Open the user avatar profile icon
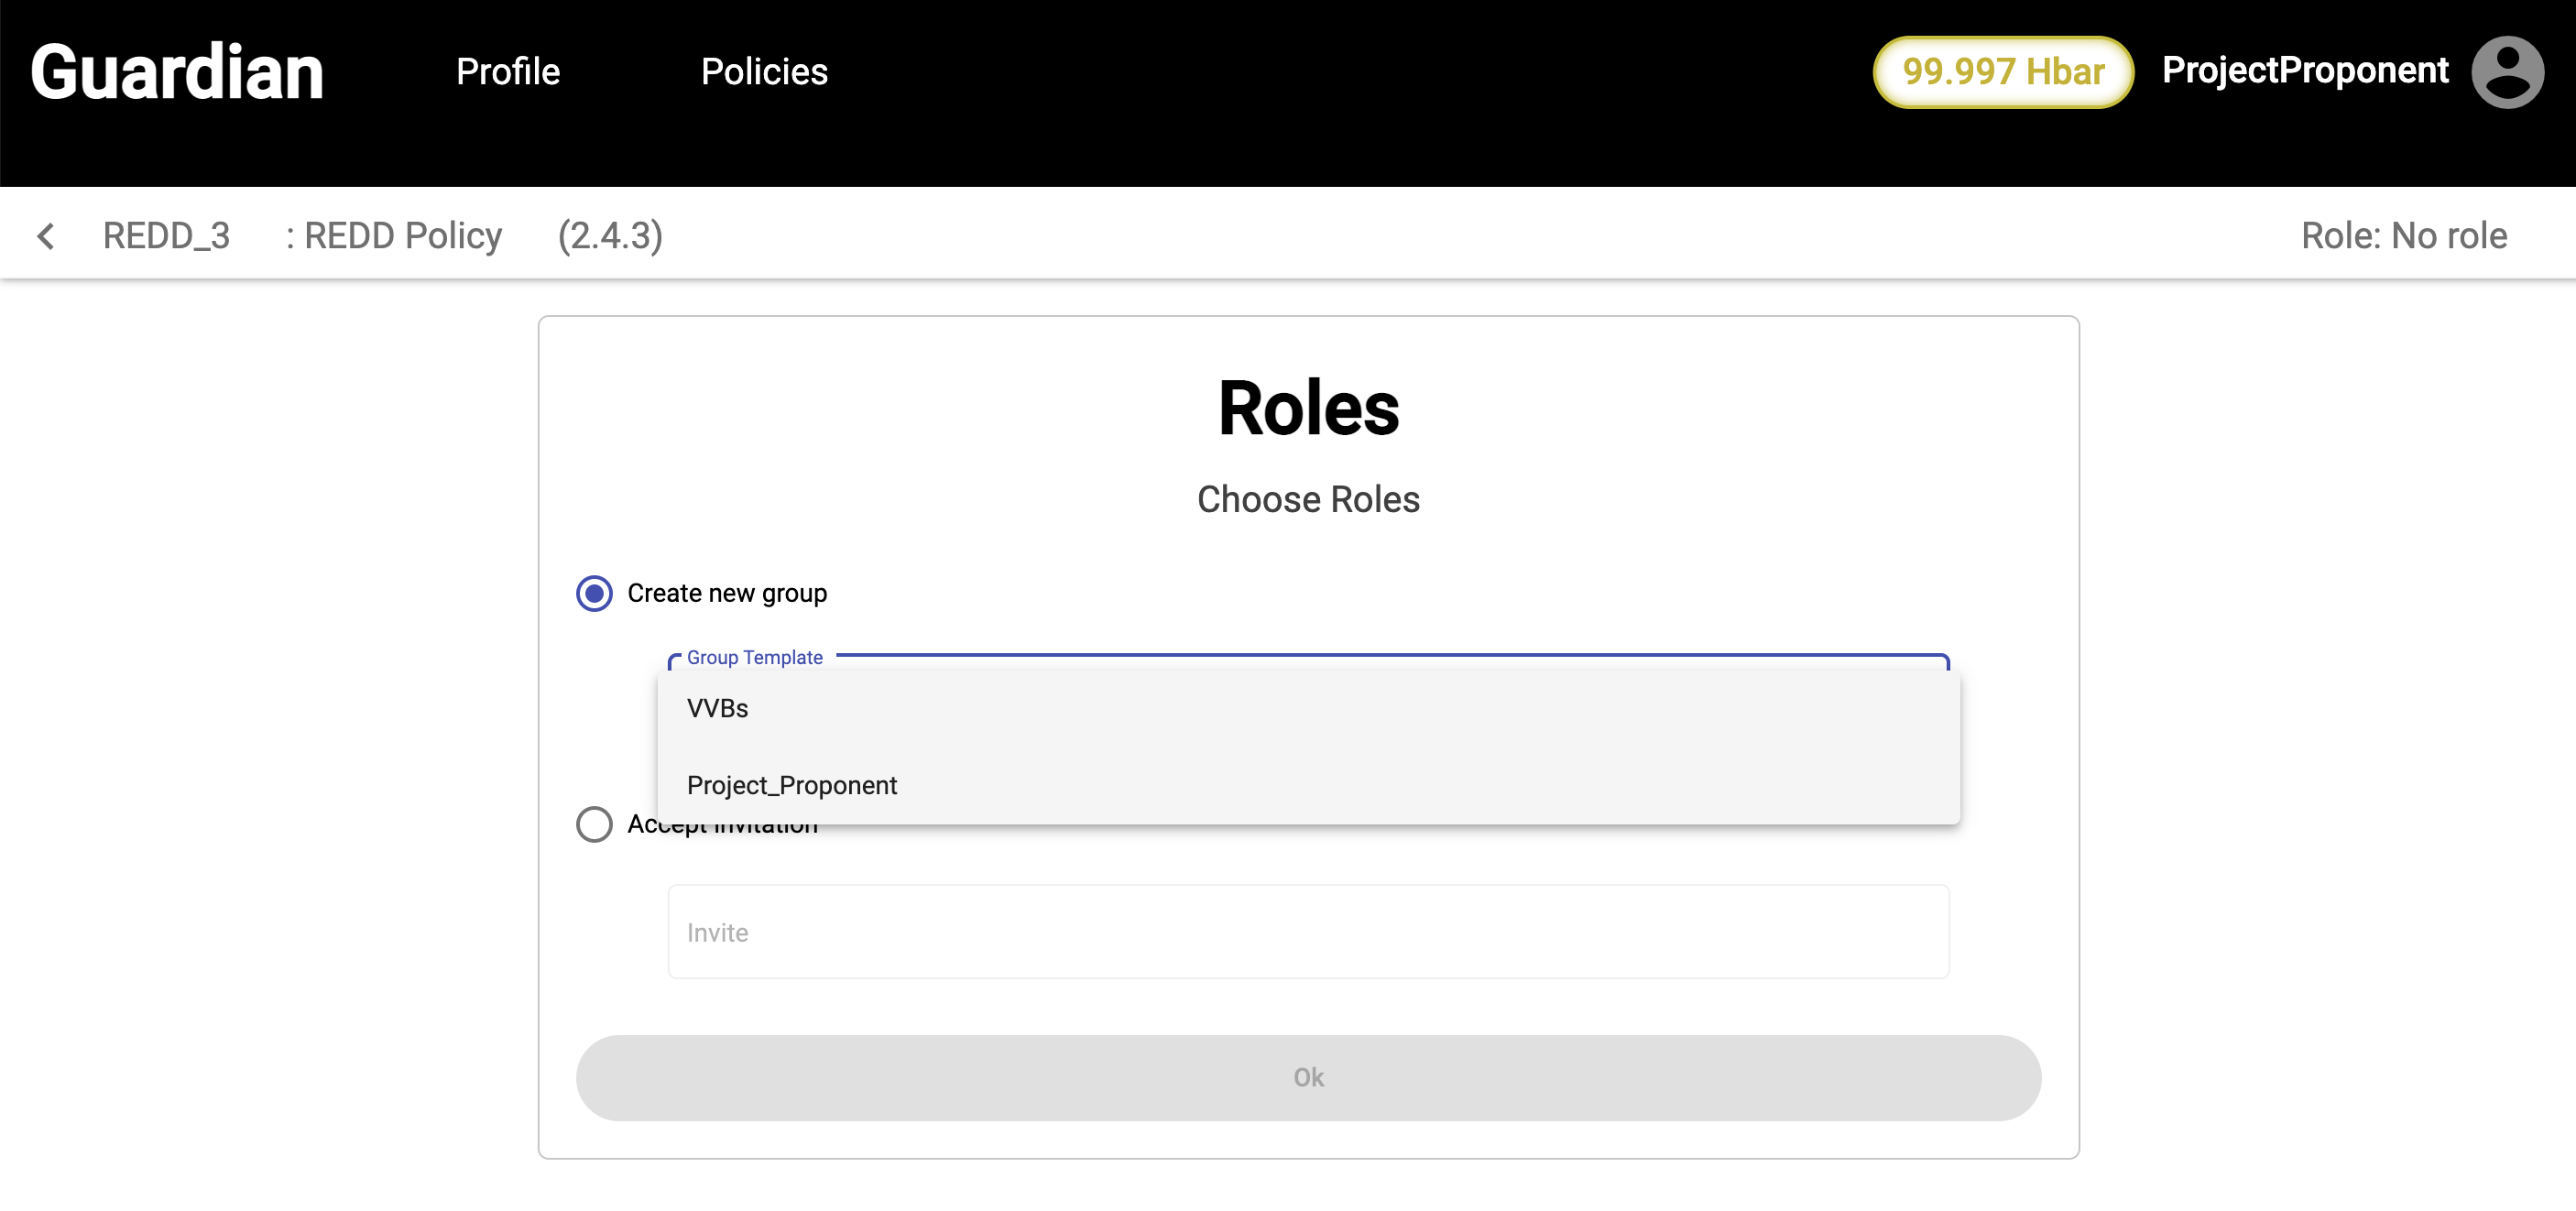This screenshot has height=1211, width=2576. (x=2507, y=72)
